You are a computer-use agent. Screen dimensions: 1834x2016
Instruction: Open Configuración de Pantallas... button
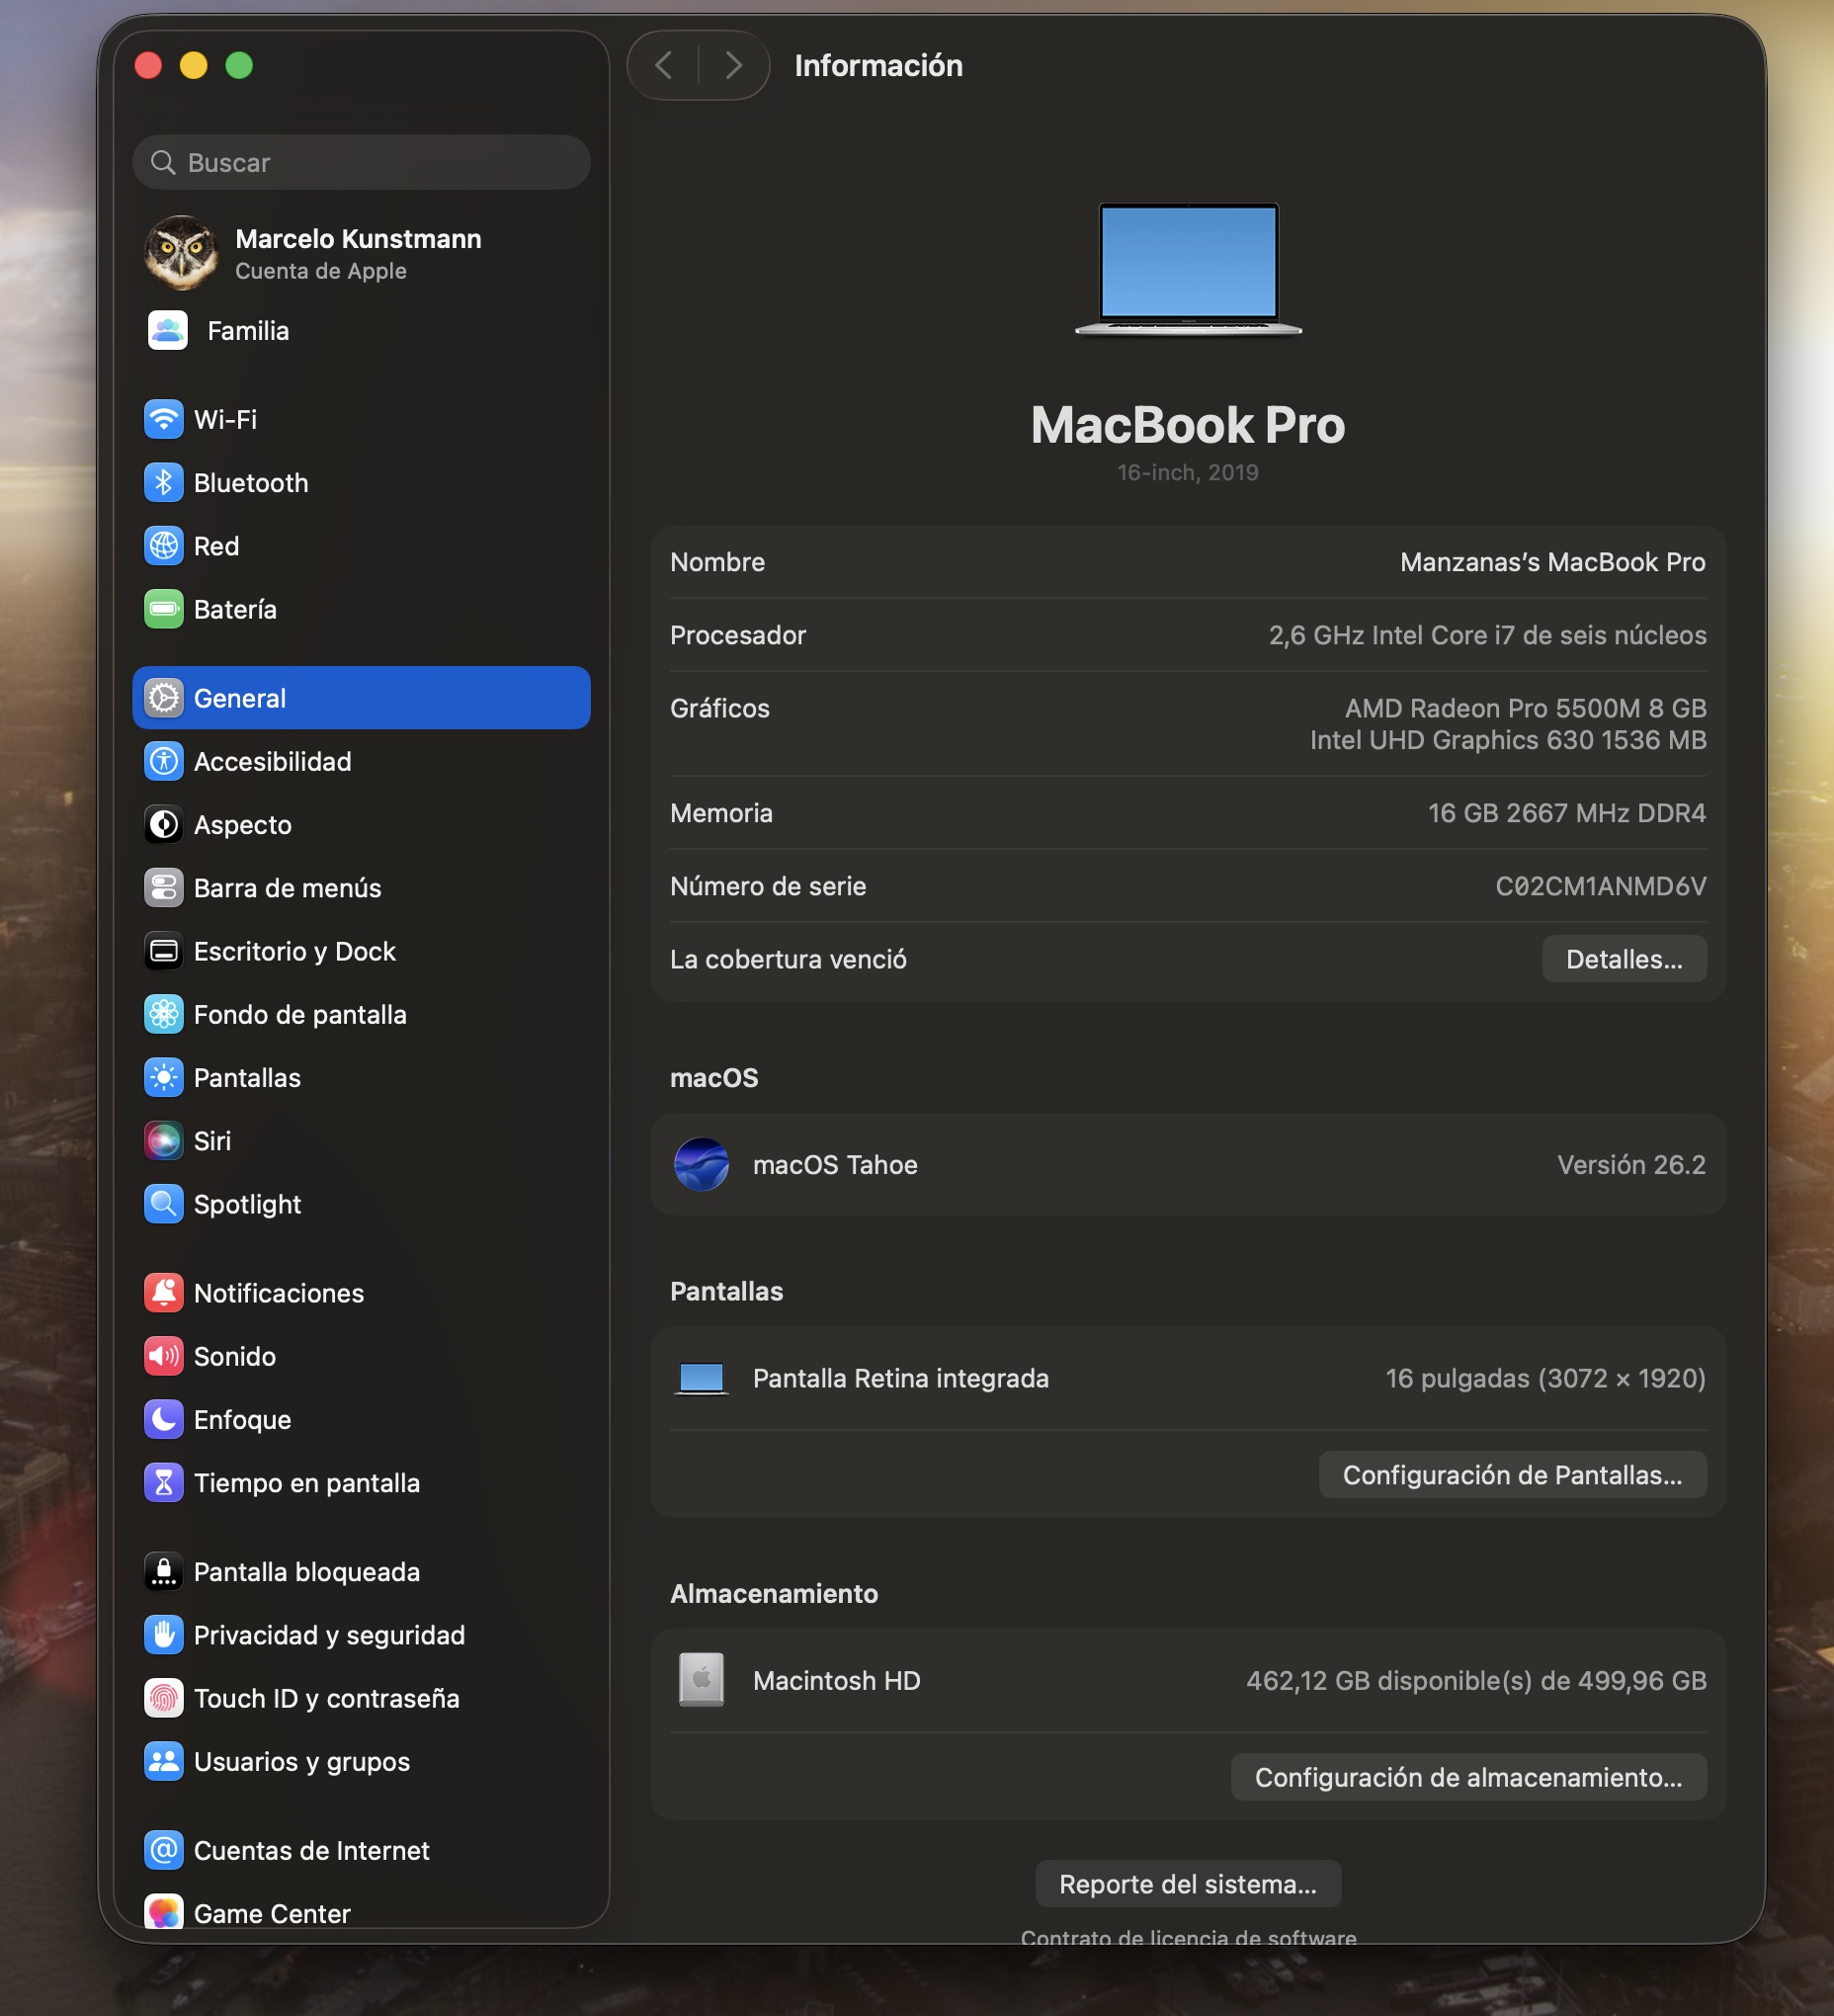pyautogui.click(x=1511, y=1475)
